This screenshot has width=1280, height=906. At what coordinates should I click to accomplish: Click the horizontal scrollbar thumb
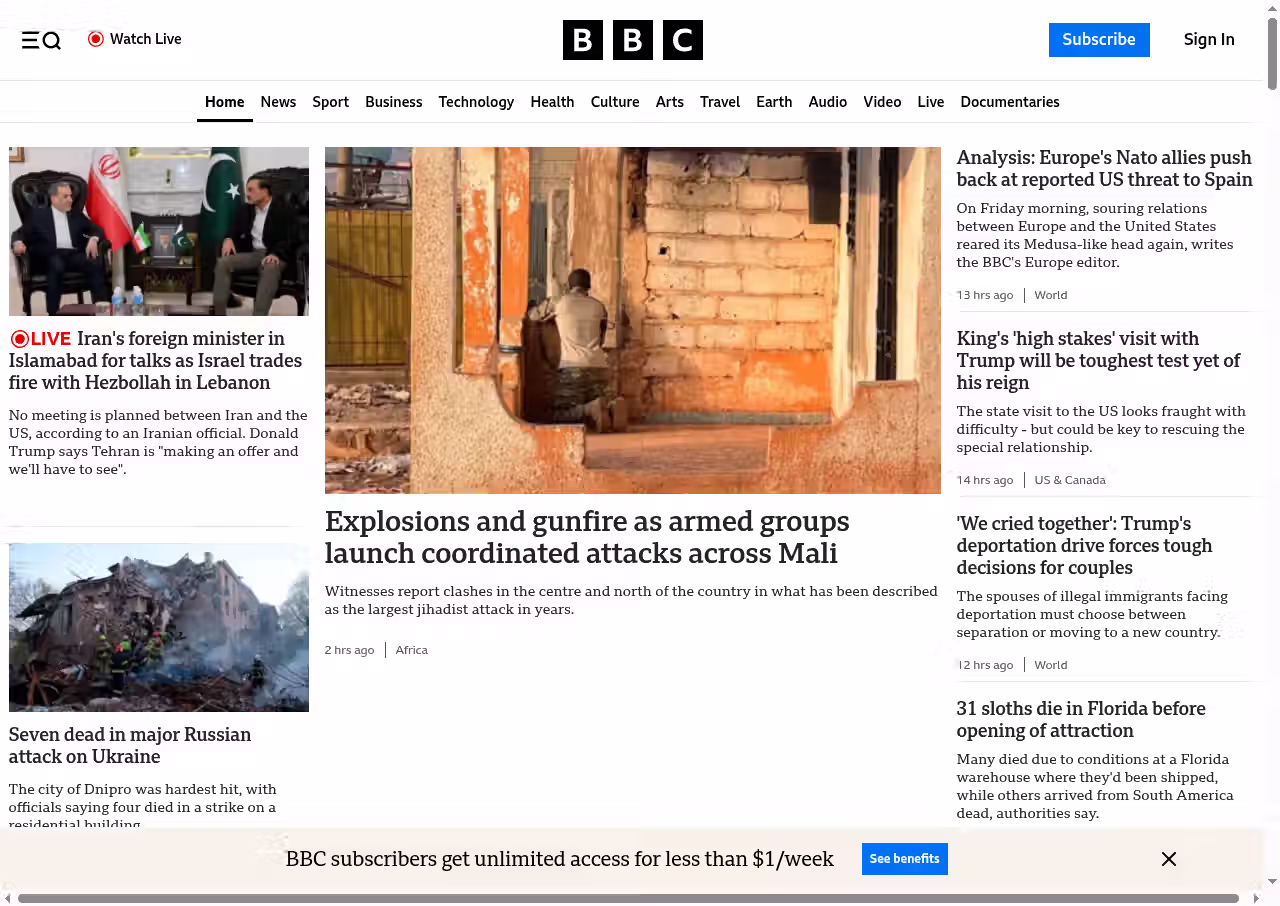pyautogui.click(x=628, y=898)
